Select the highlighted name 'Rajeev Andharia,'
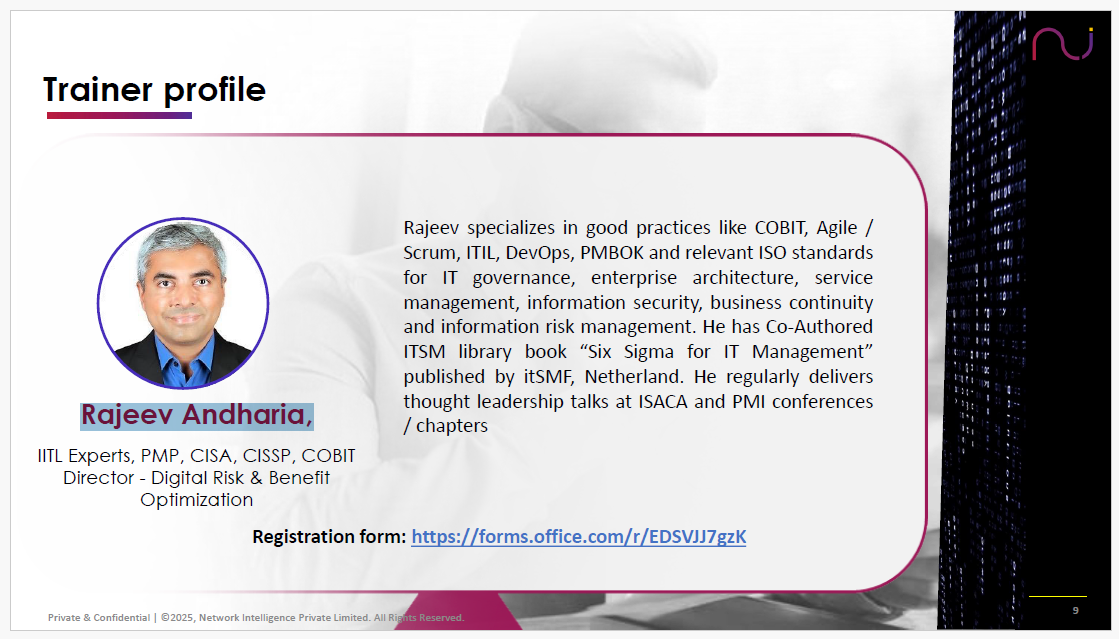Image resolution: width=1119 pixels, height=639 pixels. pyautogui.click(x=197, y=414)
